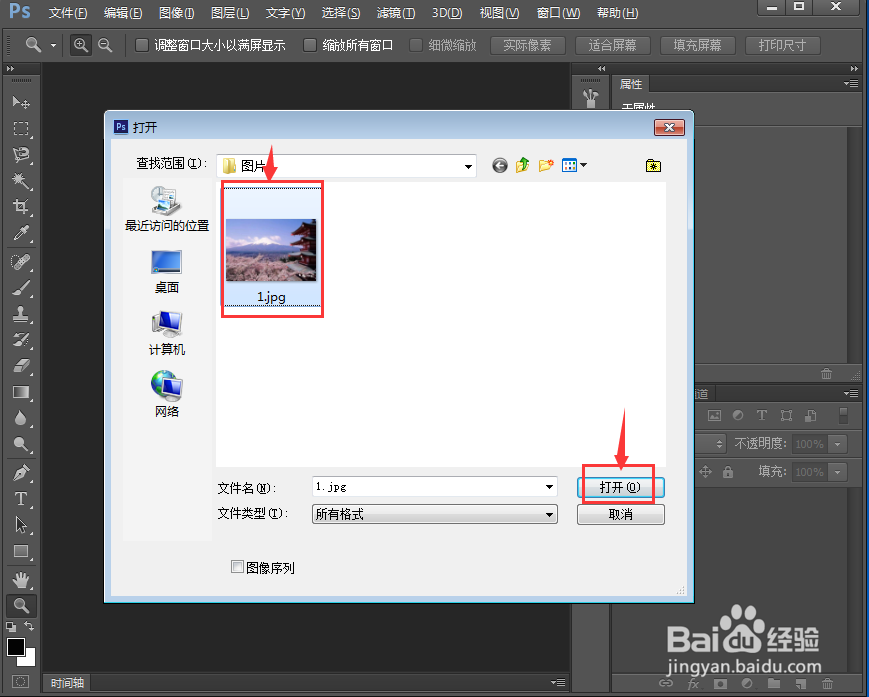Select the Move tool
The height and width of the screenshot is (697, 869).
point(21,103)
